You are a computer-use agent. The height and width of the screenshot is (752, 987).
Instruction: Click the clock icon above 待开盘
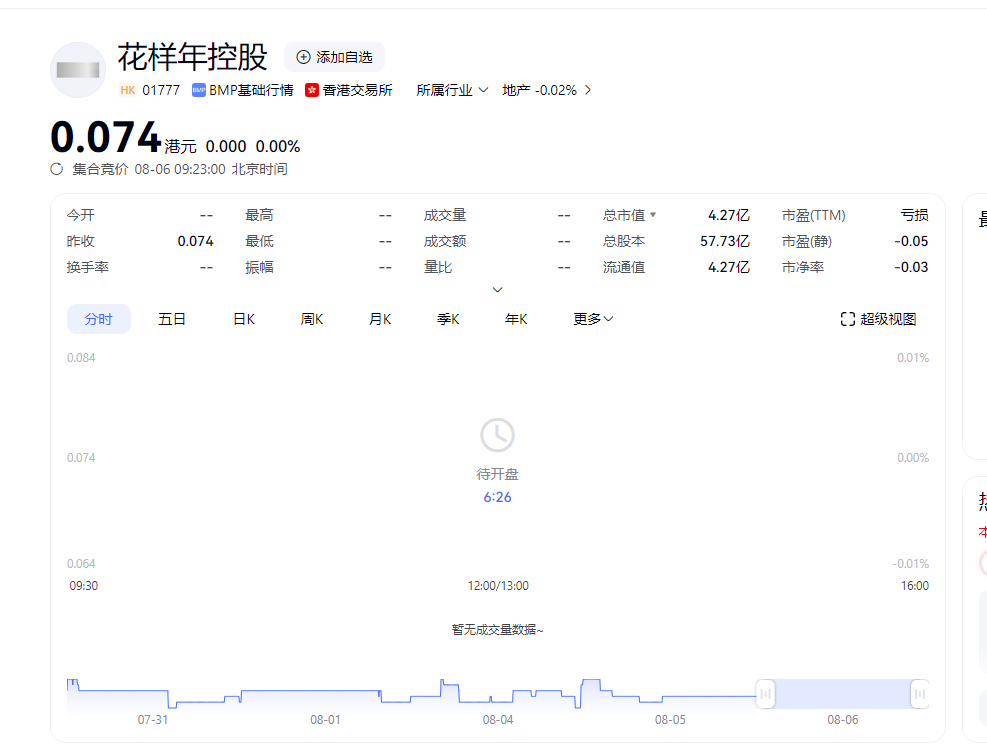tap(497, 435)
